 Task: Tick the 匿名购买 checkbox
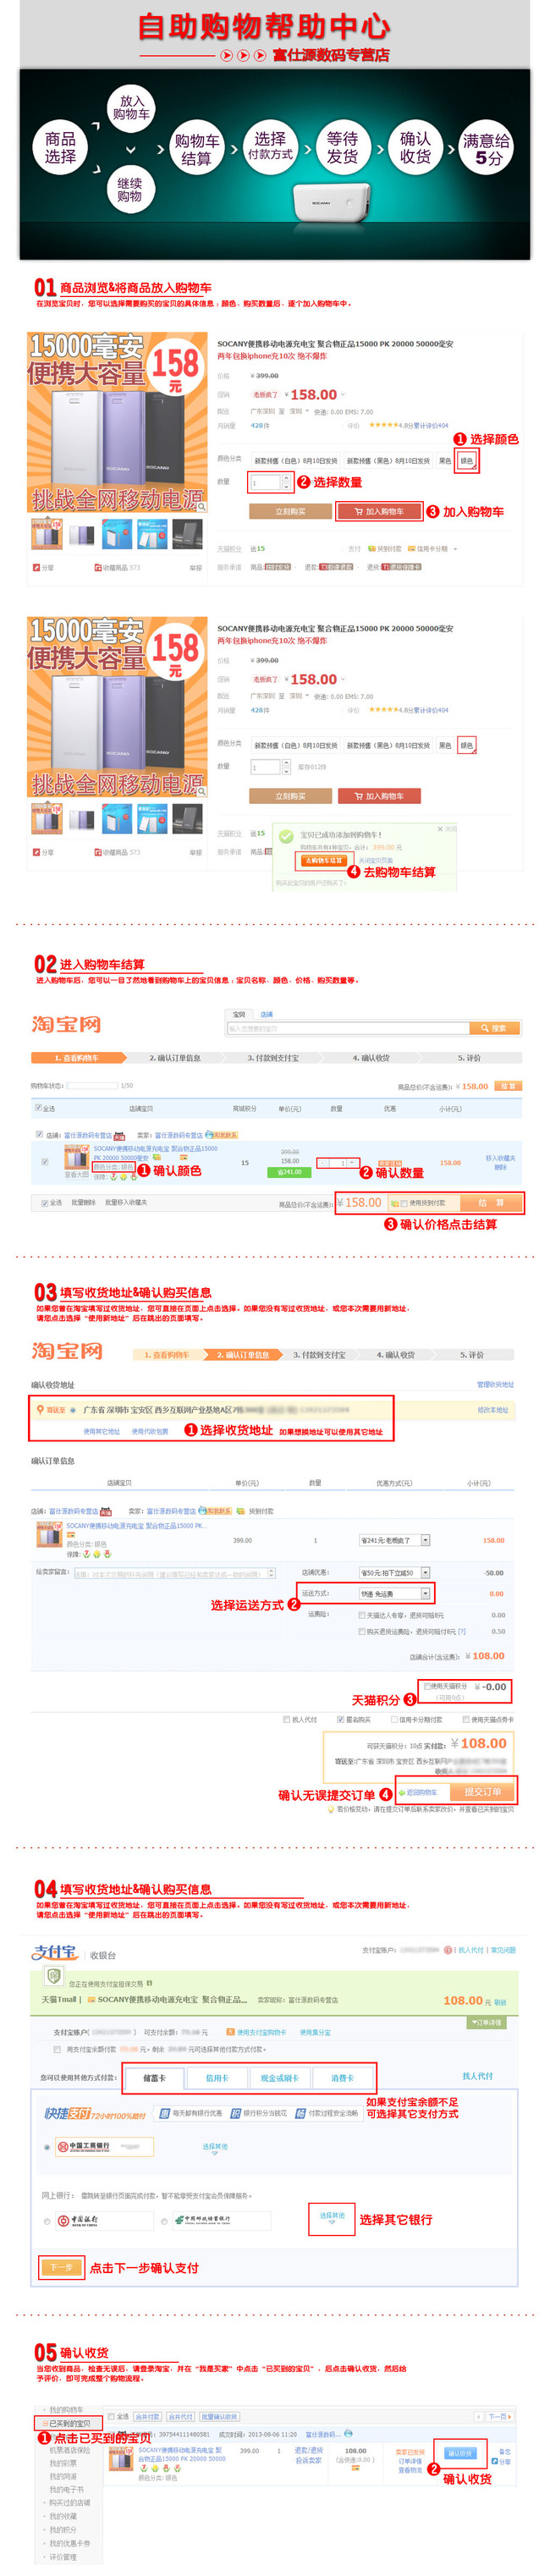(340, 1720)
